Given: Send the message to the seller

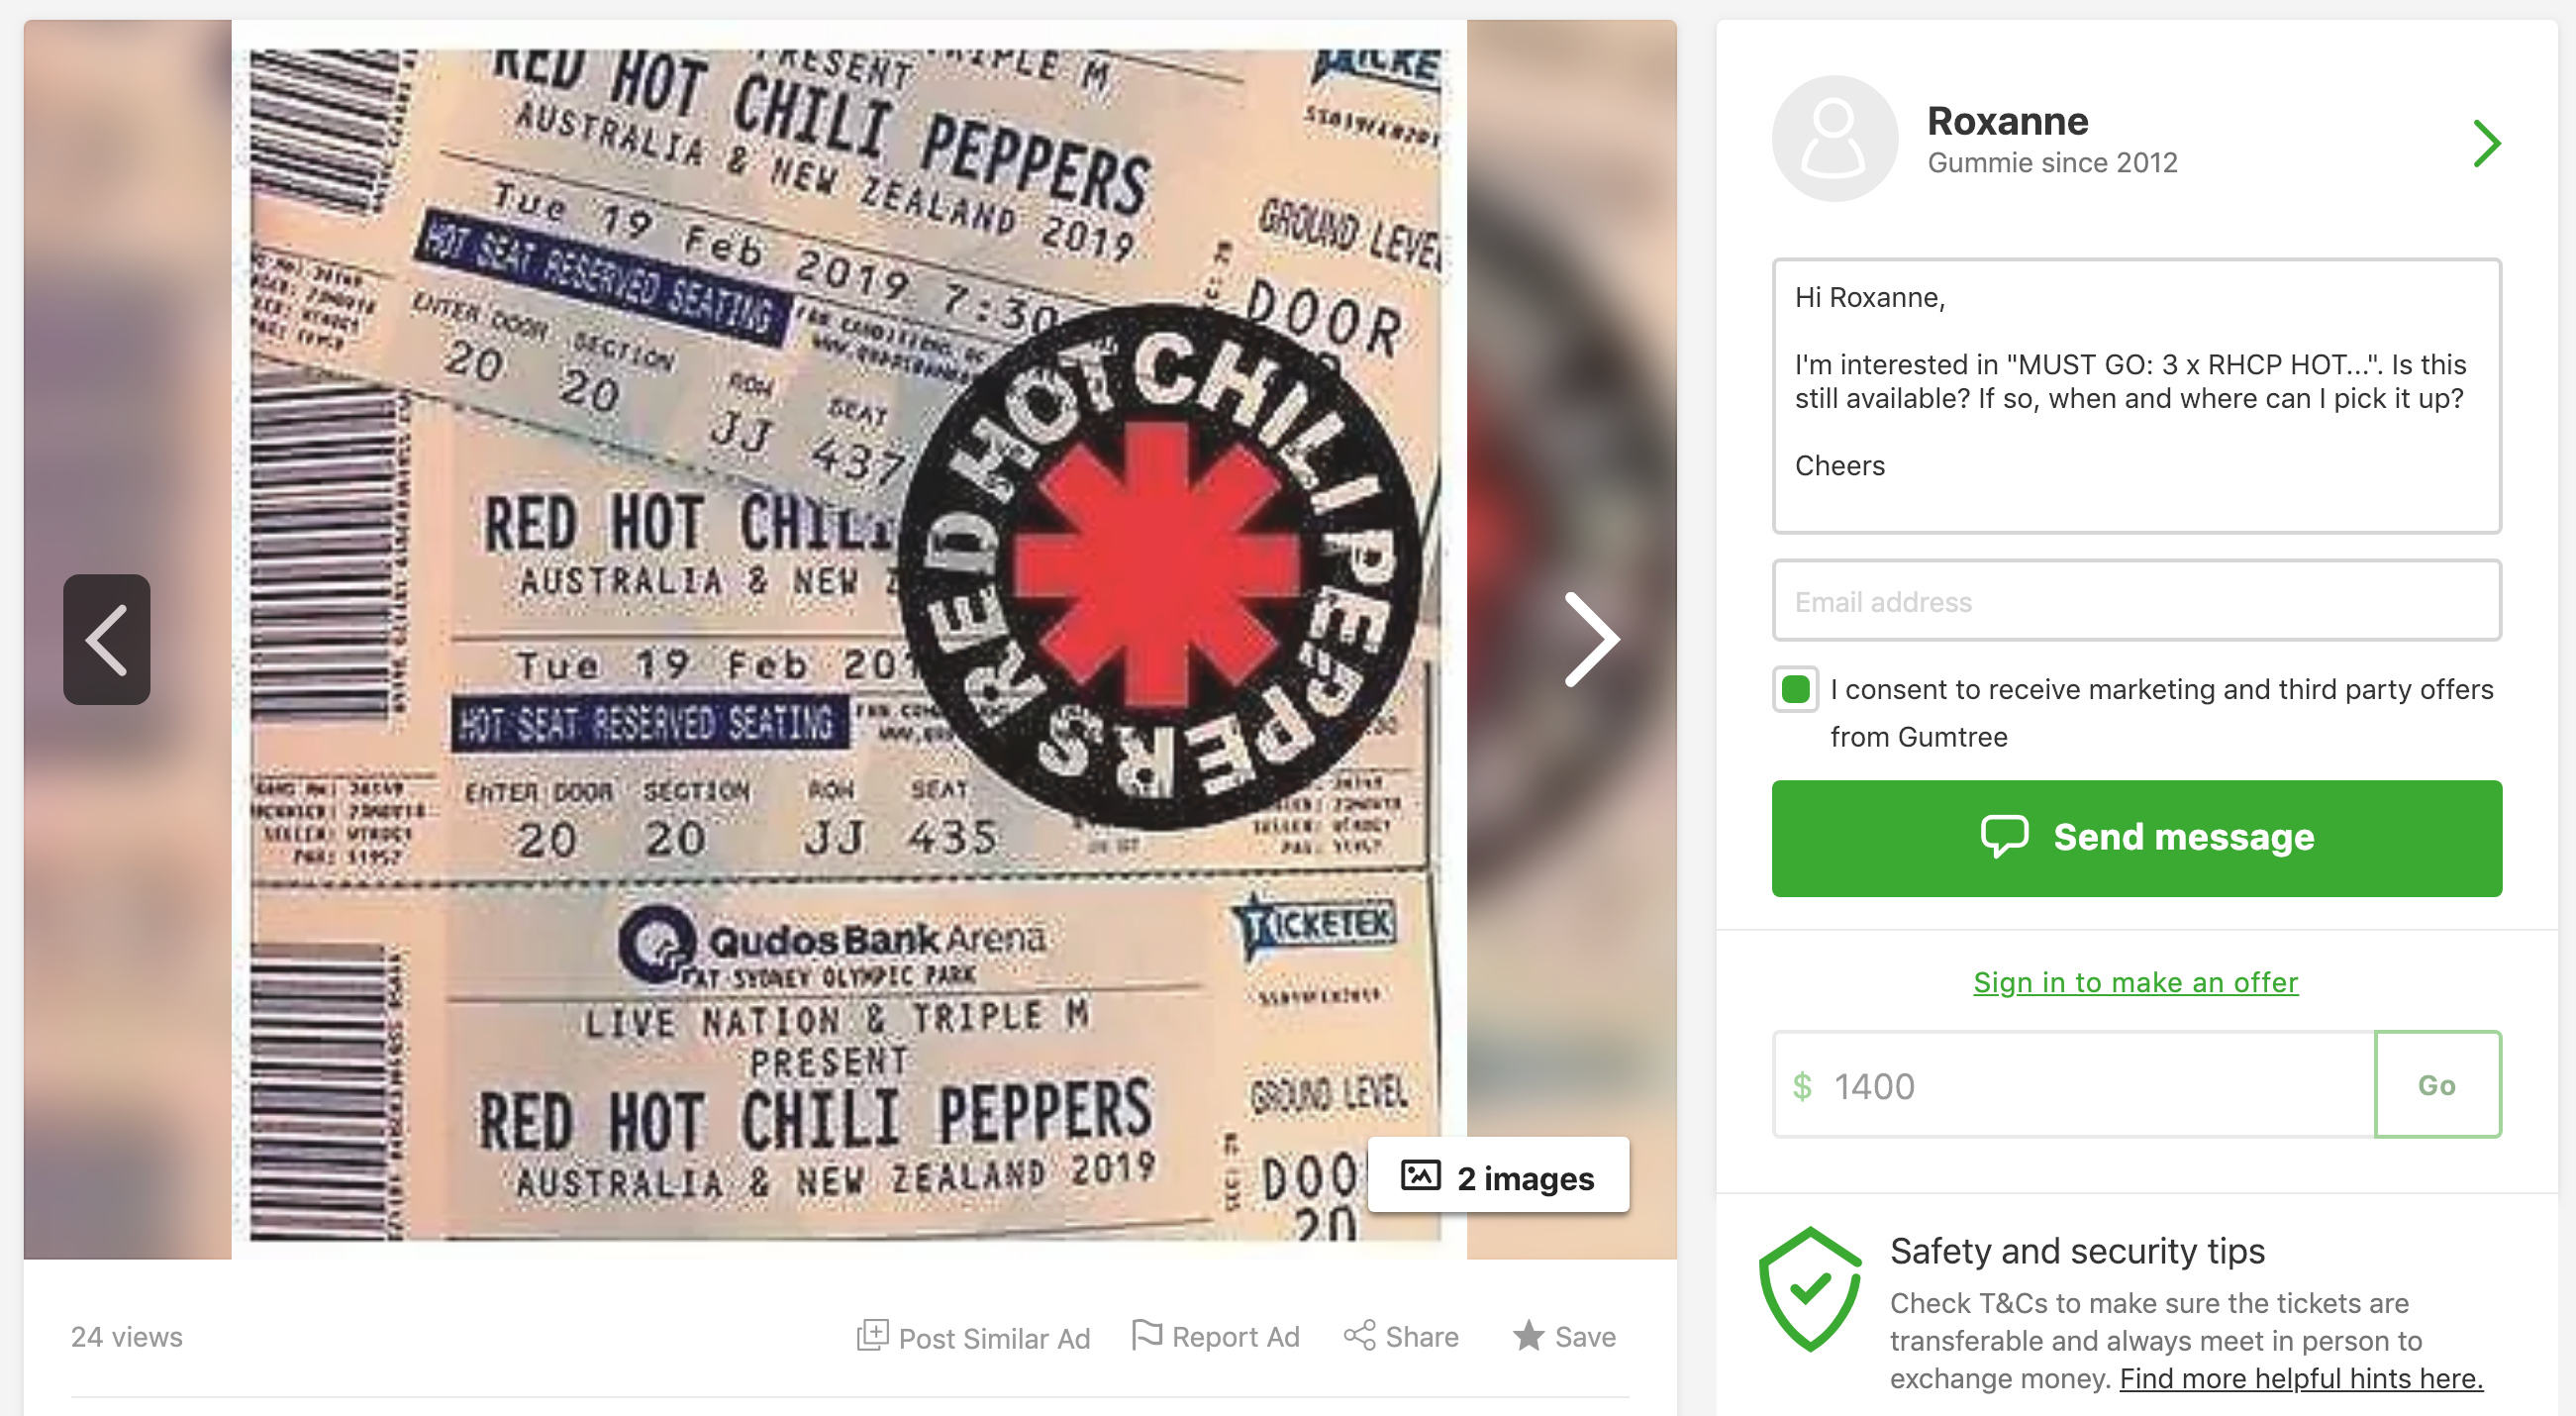Looking at the screenshot, I should 2136,838.
